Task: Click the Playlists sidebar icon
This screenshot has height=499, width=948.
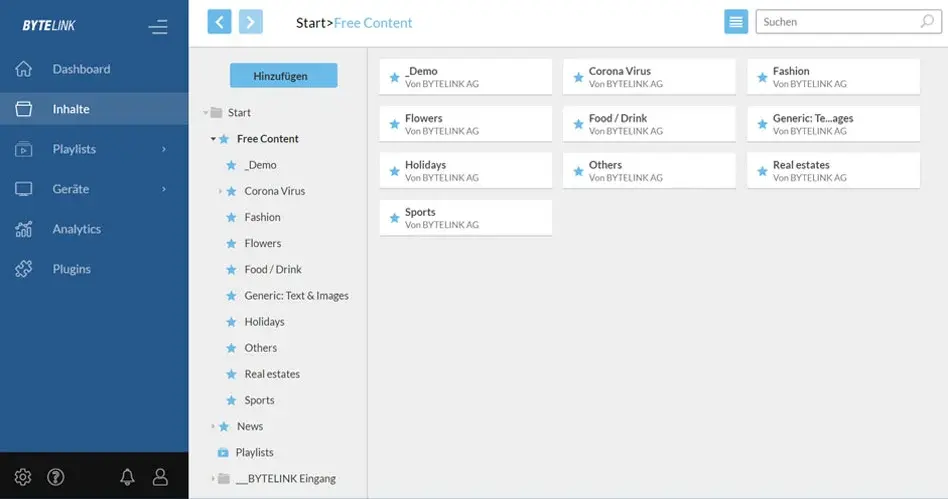Action: [24, 149]
